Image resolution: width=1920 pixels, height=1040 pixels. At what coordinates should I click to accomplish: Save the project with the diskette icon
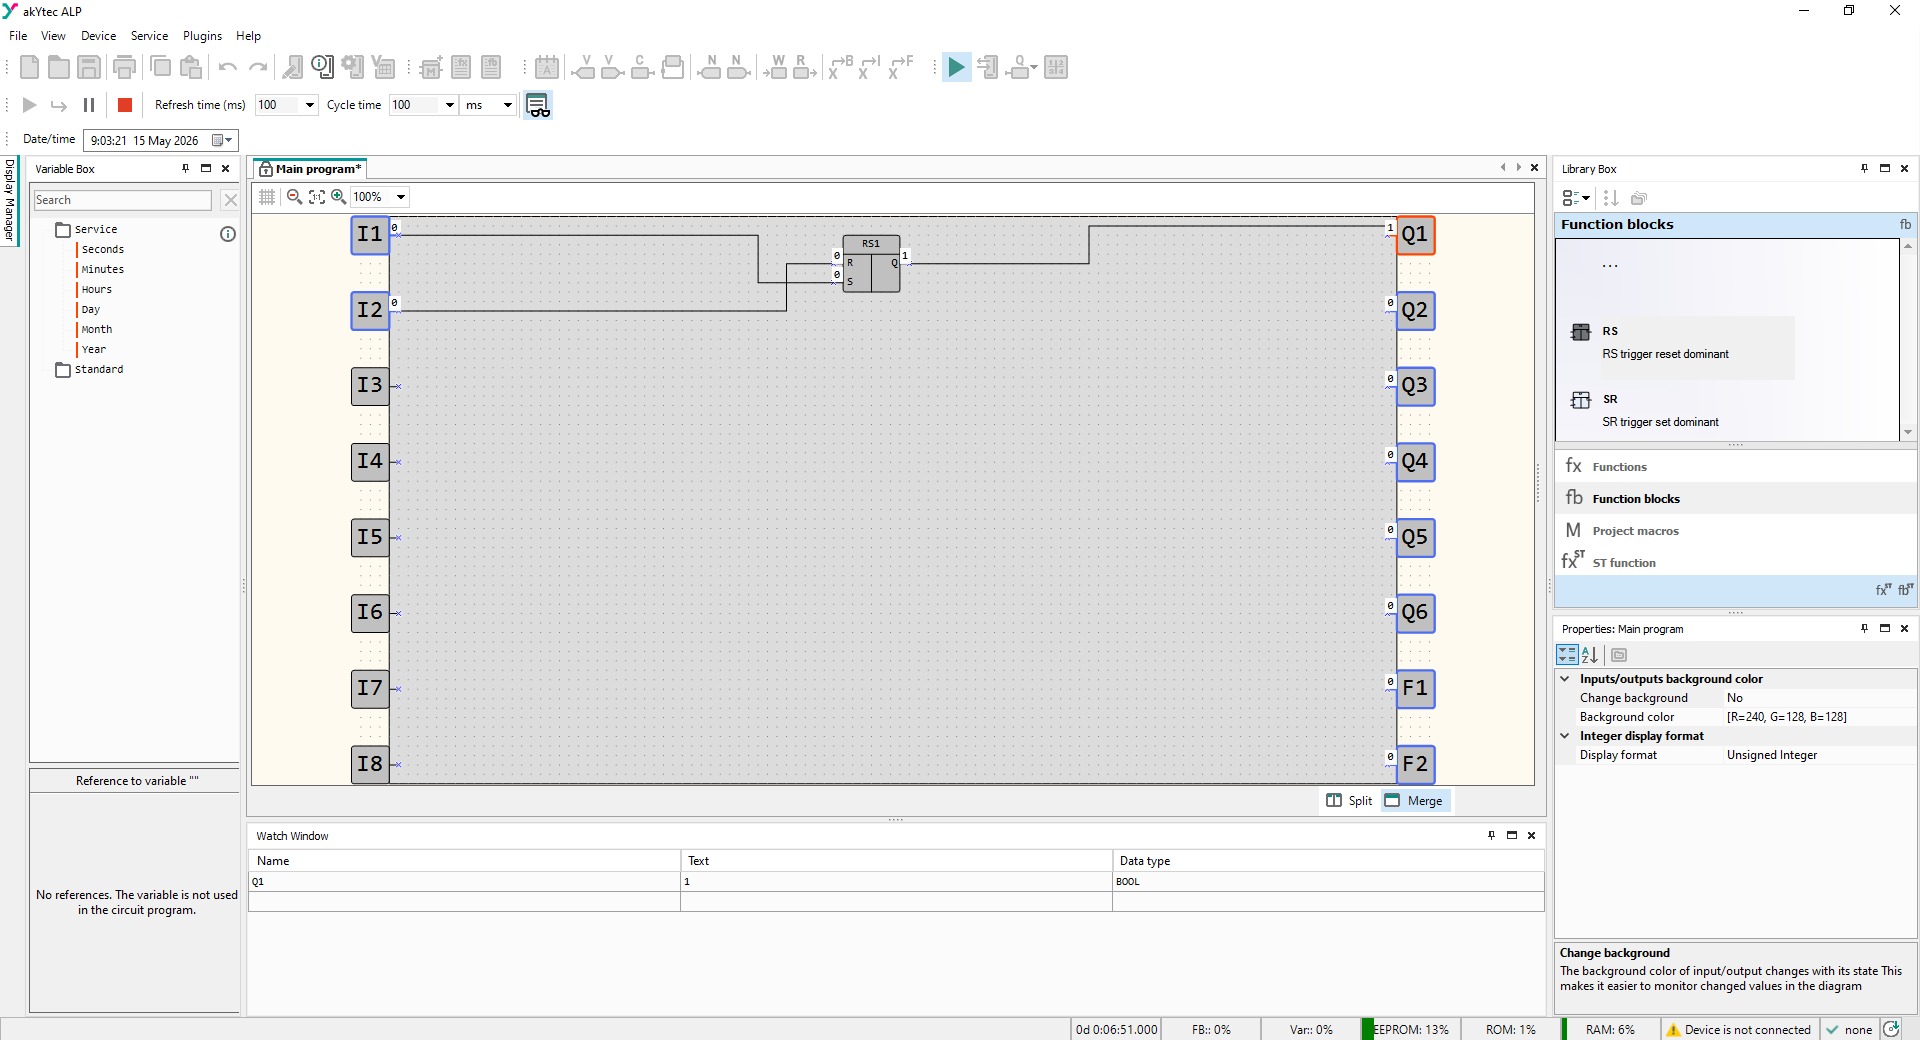click(89, 67)
